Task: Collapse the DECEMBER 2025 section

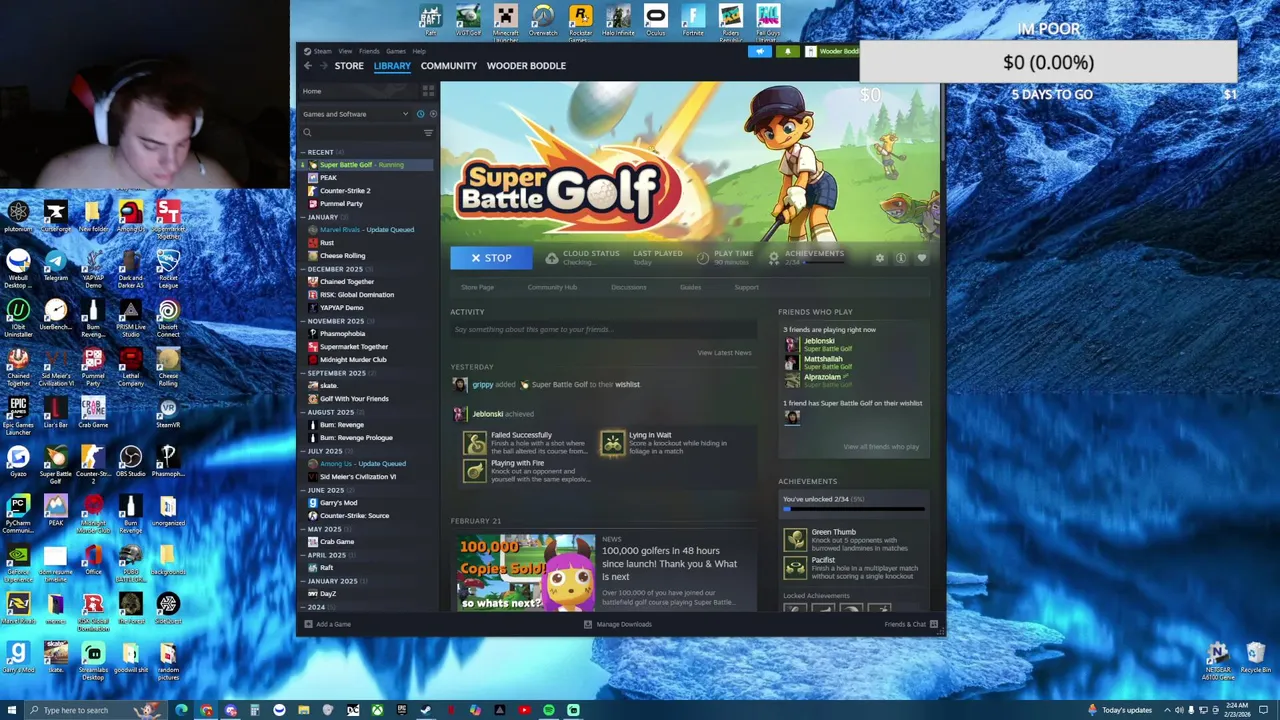Action: [303, 269]
